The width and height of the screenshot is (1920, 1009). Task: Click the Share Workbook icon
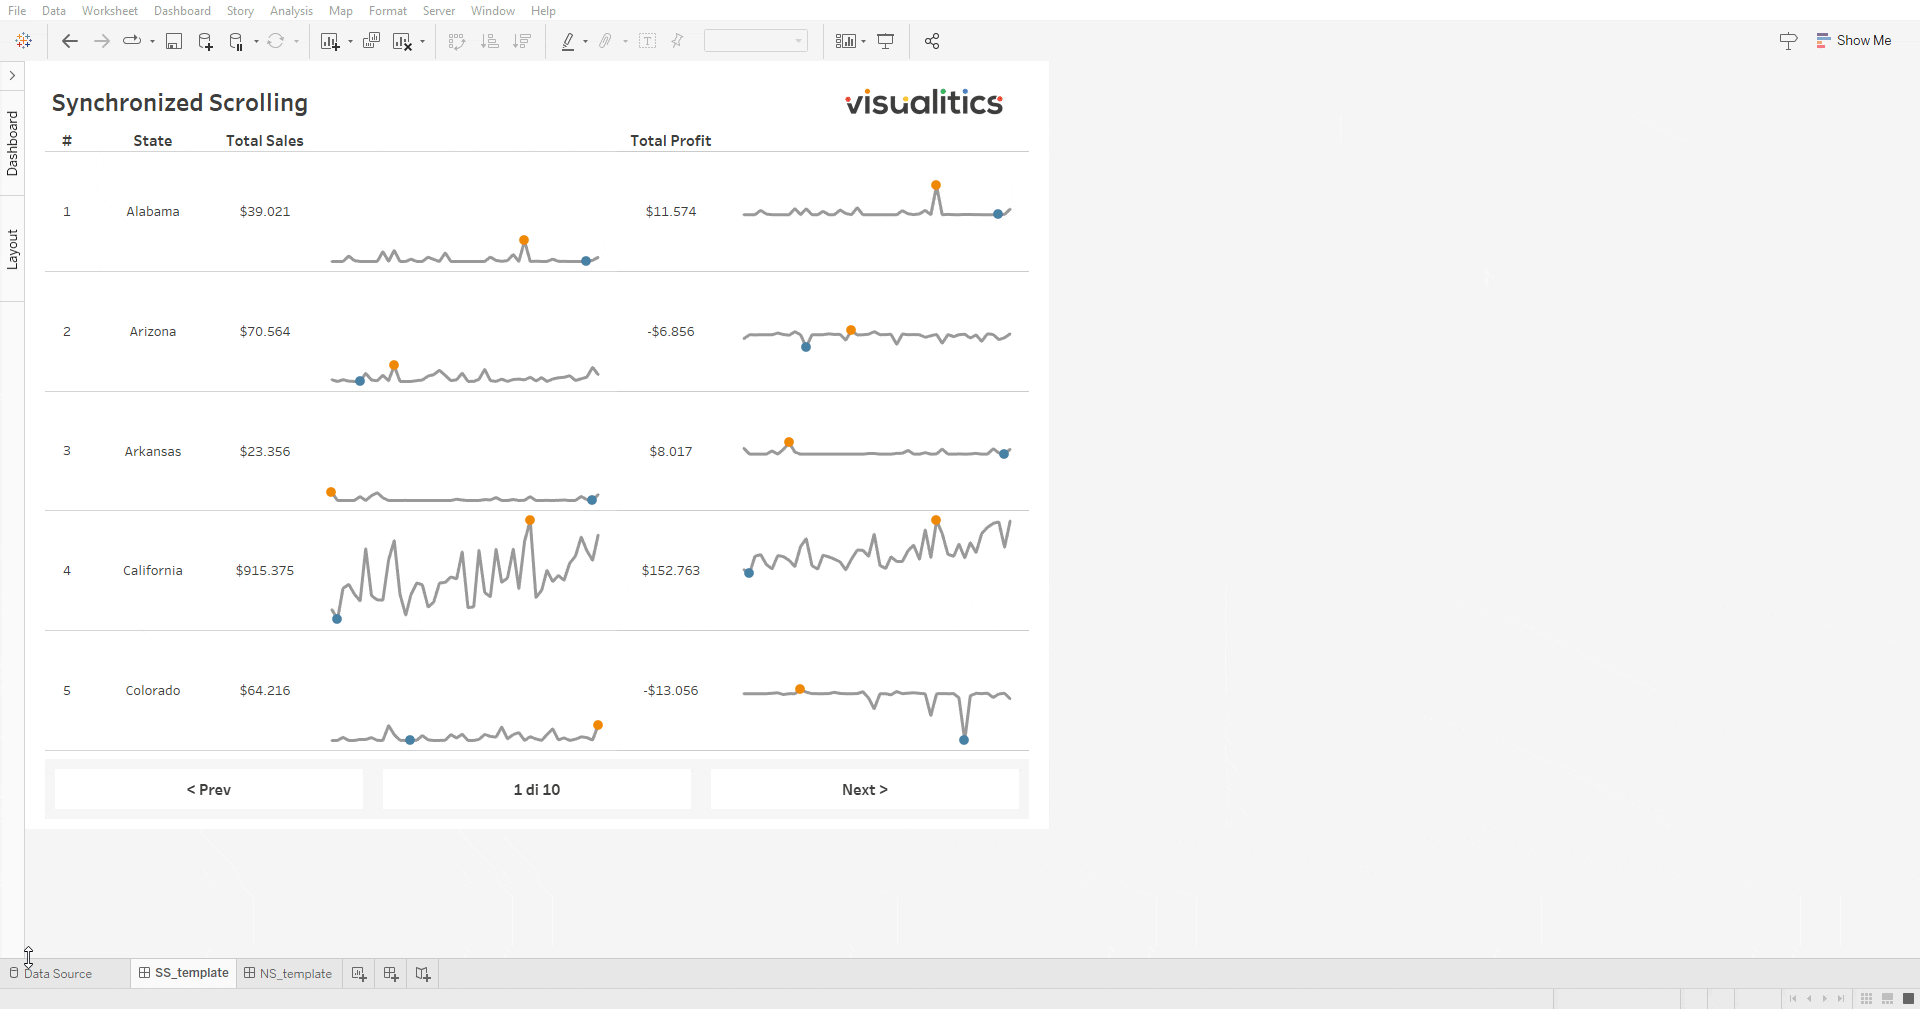coord(932,41)
